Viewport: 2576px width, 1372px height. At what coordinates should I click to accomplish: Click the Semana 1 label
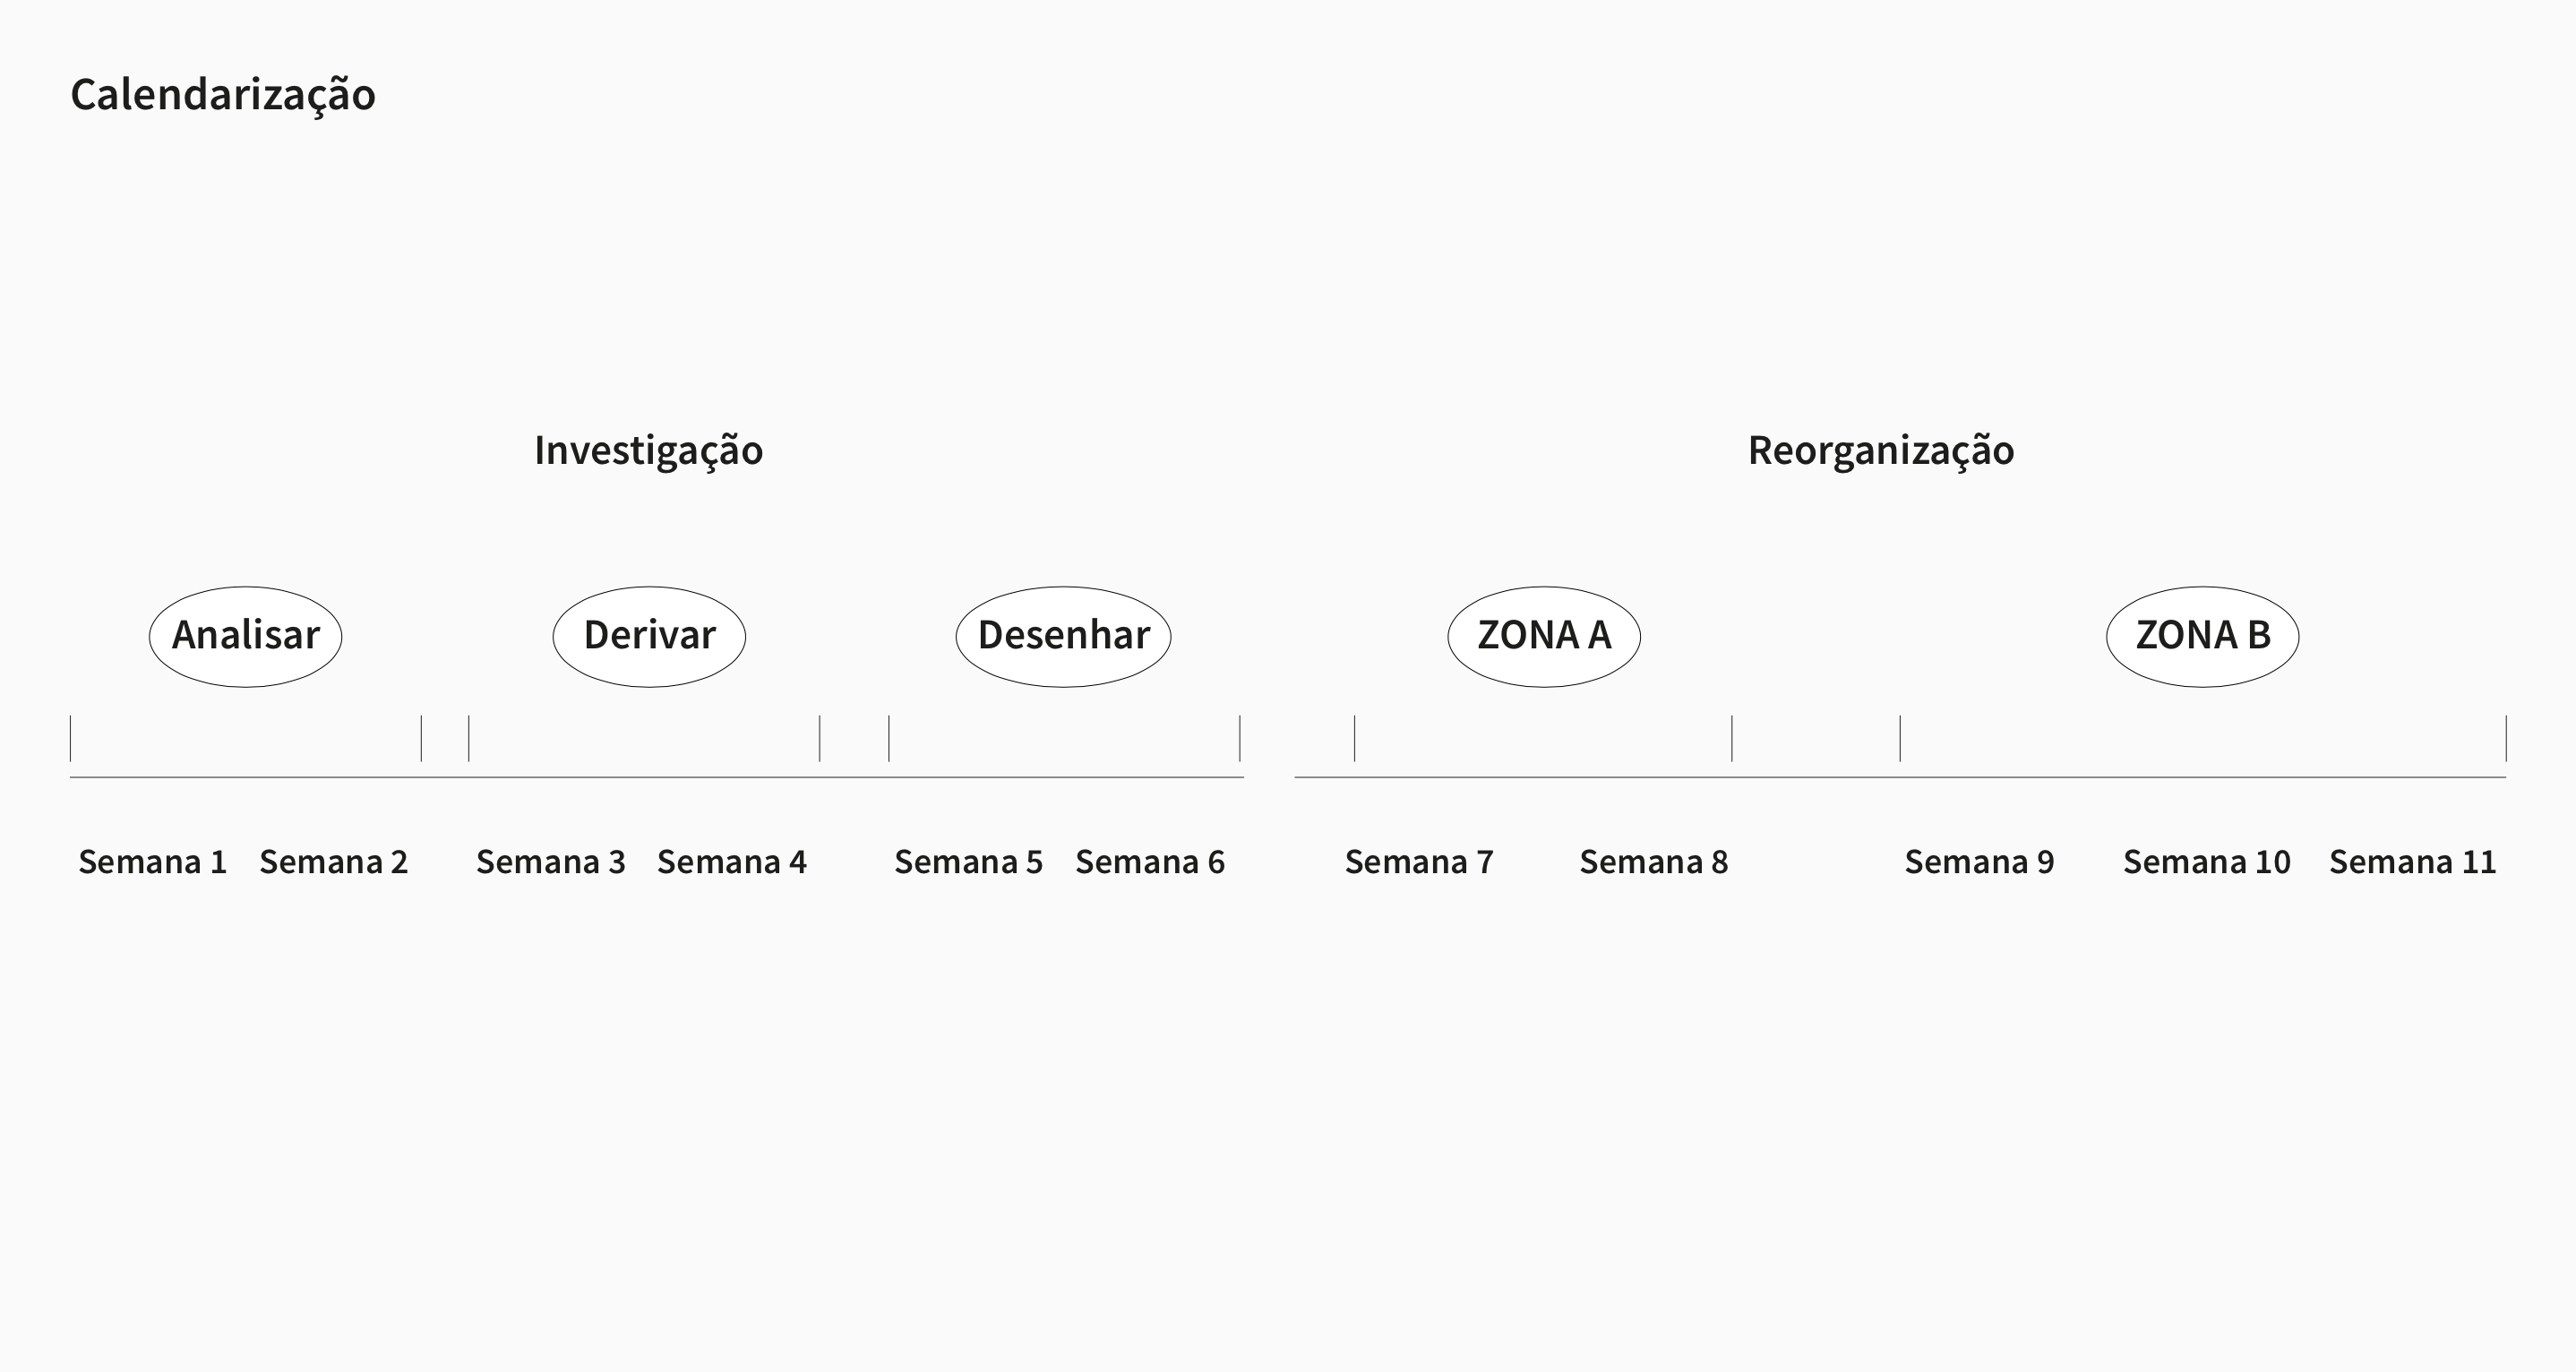[x=153, y=862]
